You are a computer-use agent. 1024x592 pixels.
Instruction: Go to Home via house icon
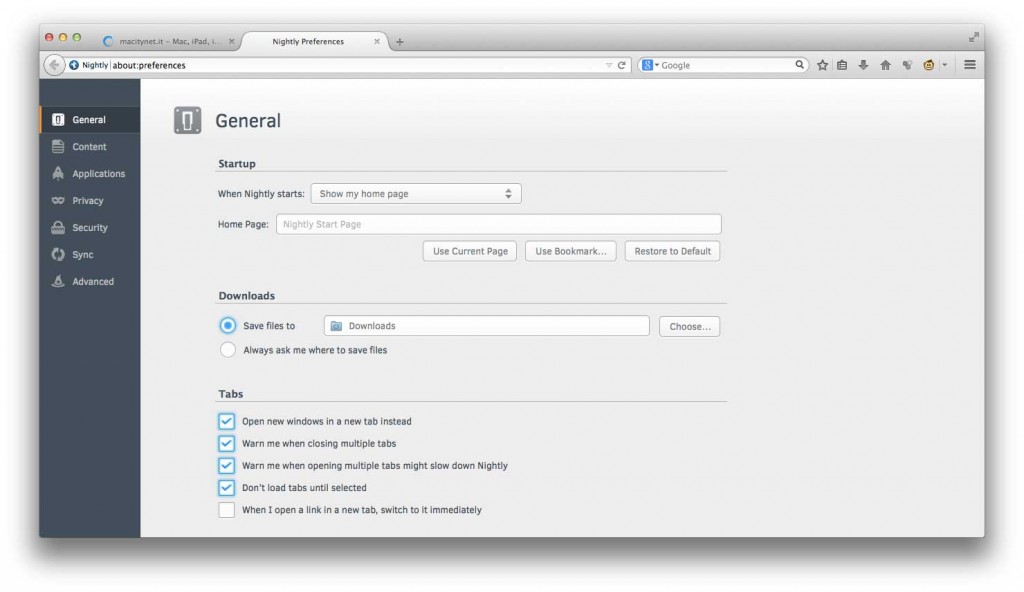tap(885, 65)
